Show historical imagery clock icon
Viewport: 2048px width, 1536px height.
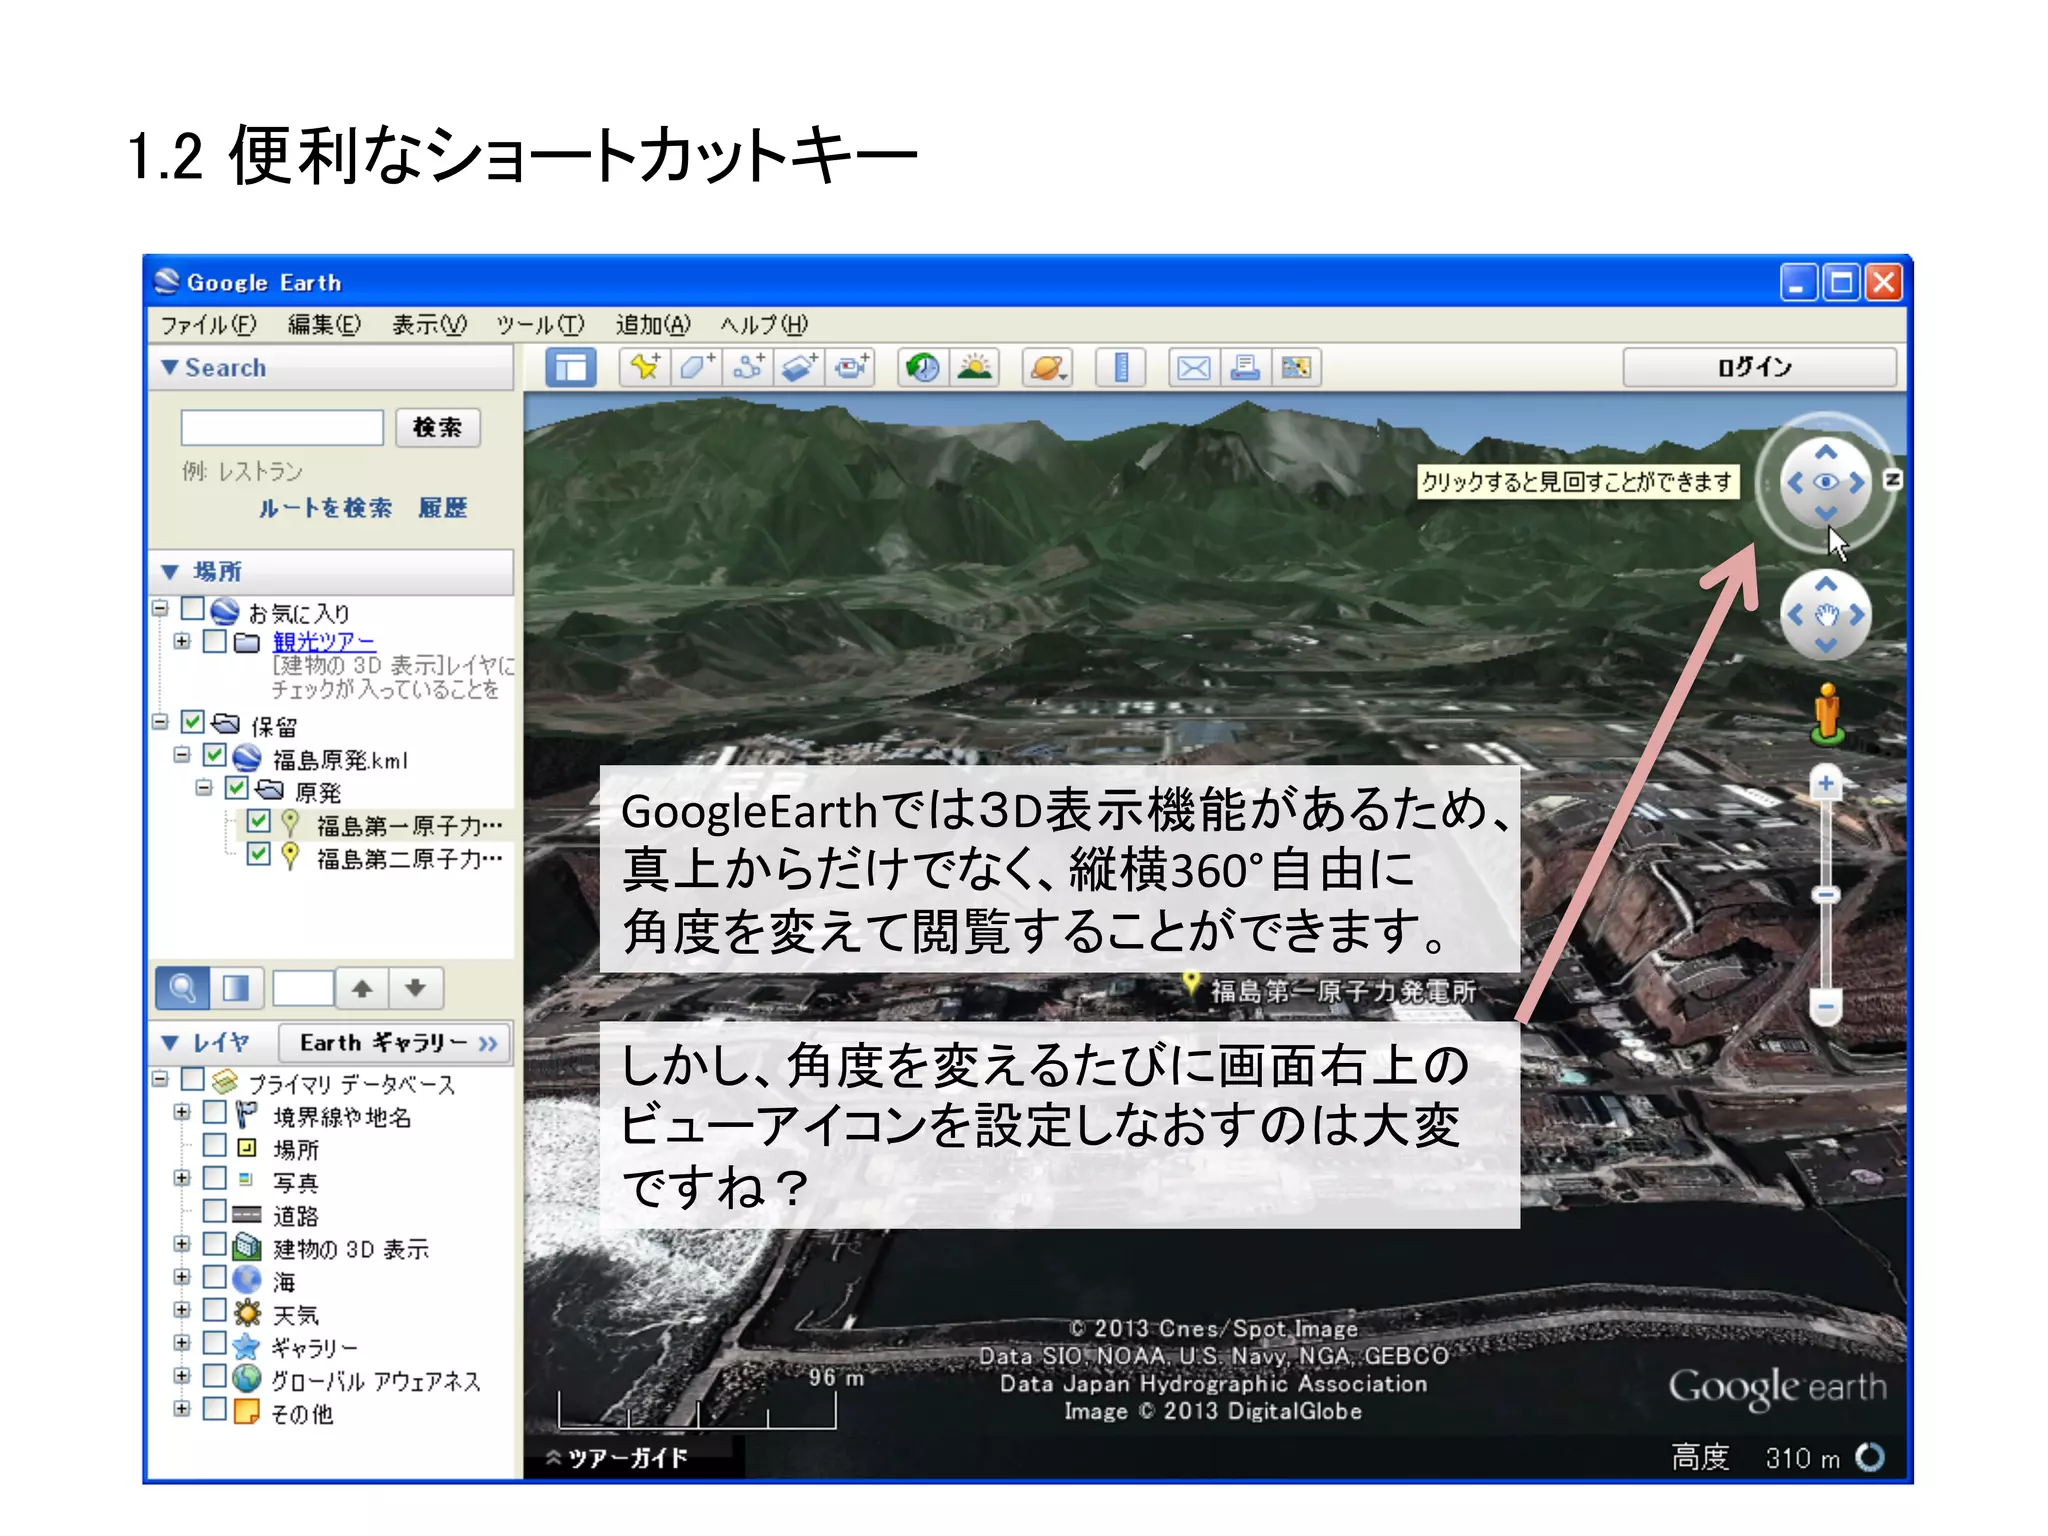(x=922, y=367)
